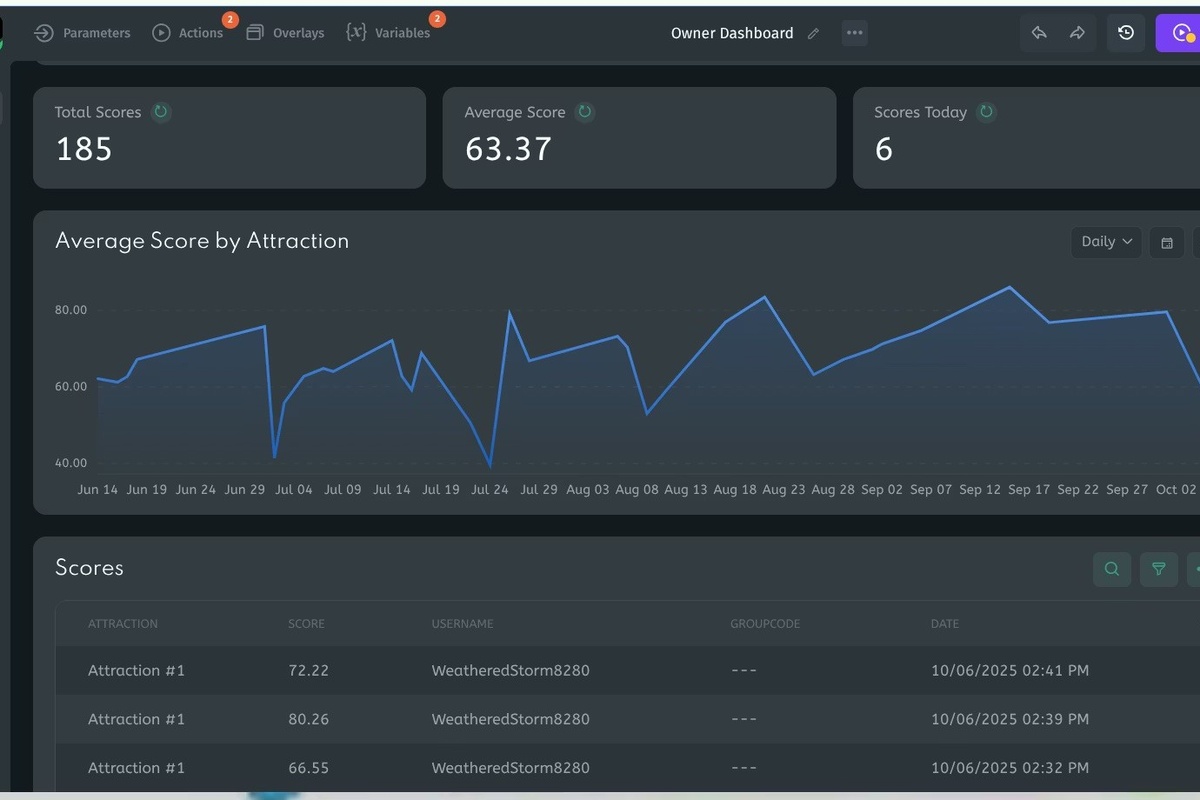Screen dimensions: 1200x800
Task: Click the Owner Dashboard title
Action: [x=731, y=33]
